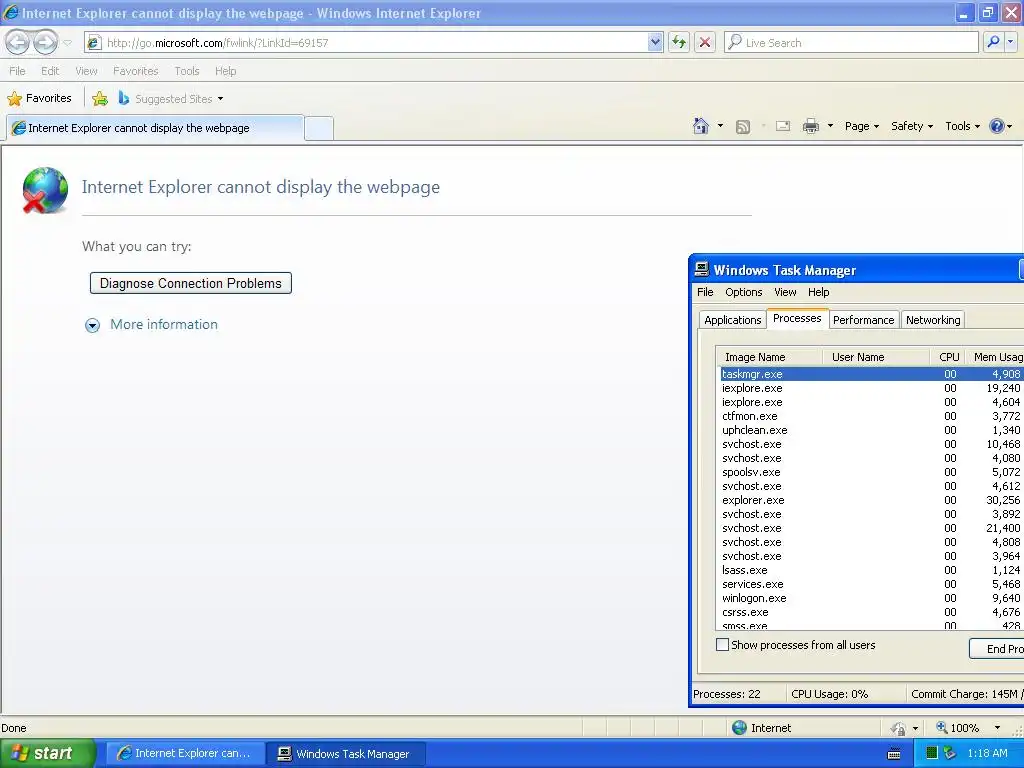The image size is (1024, 768).
Task: Open the IE Tools menu in menu bar
Action: click(x=187, y=71)
